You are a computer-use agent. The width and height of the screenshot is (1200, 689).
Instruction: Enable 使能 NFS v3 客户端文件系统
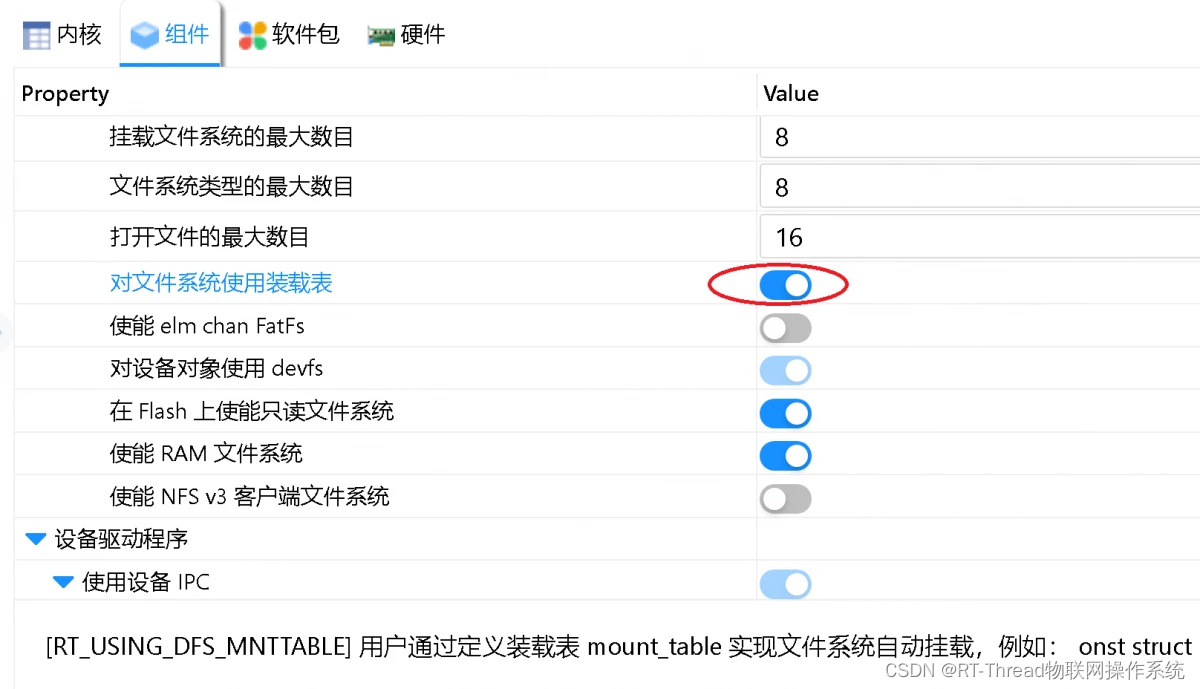click(x=785, y=498)
